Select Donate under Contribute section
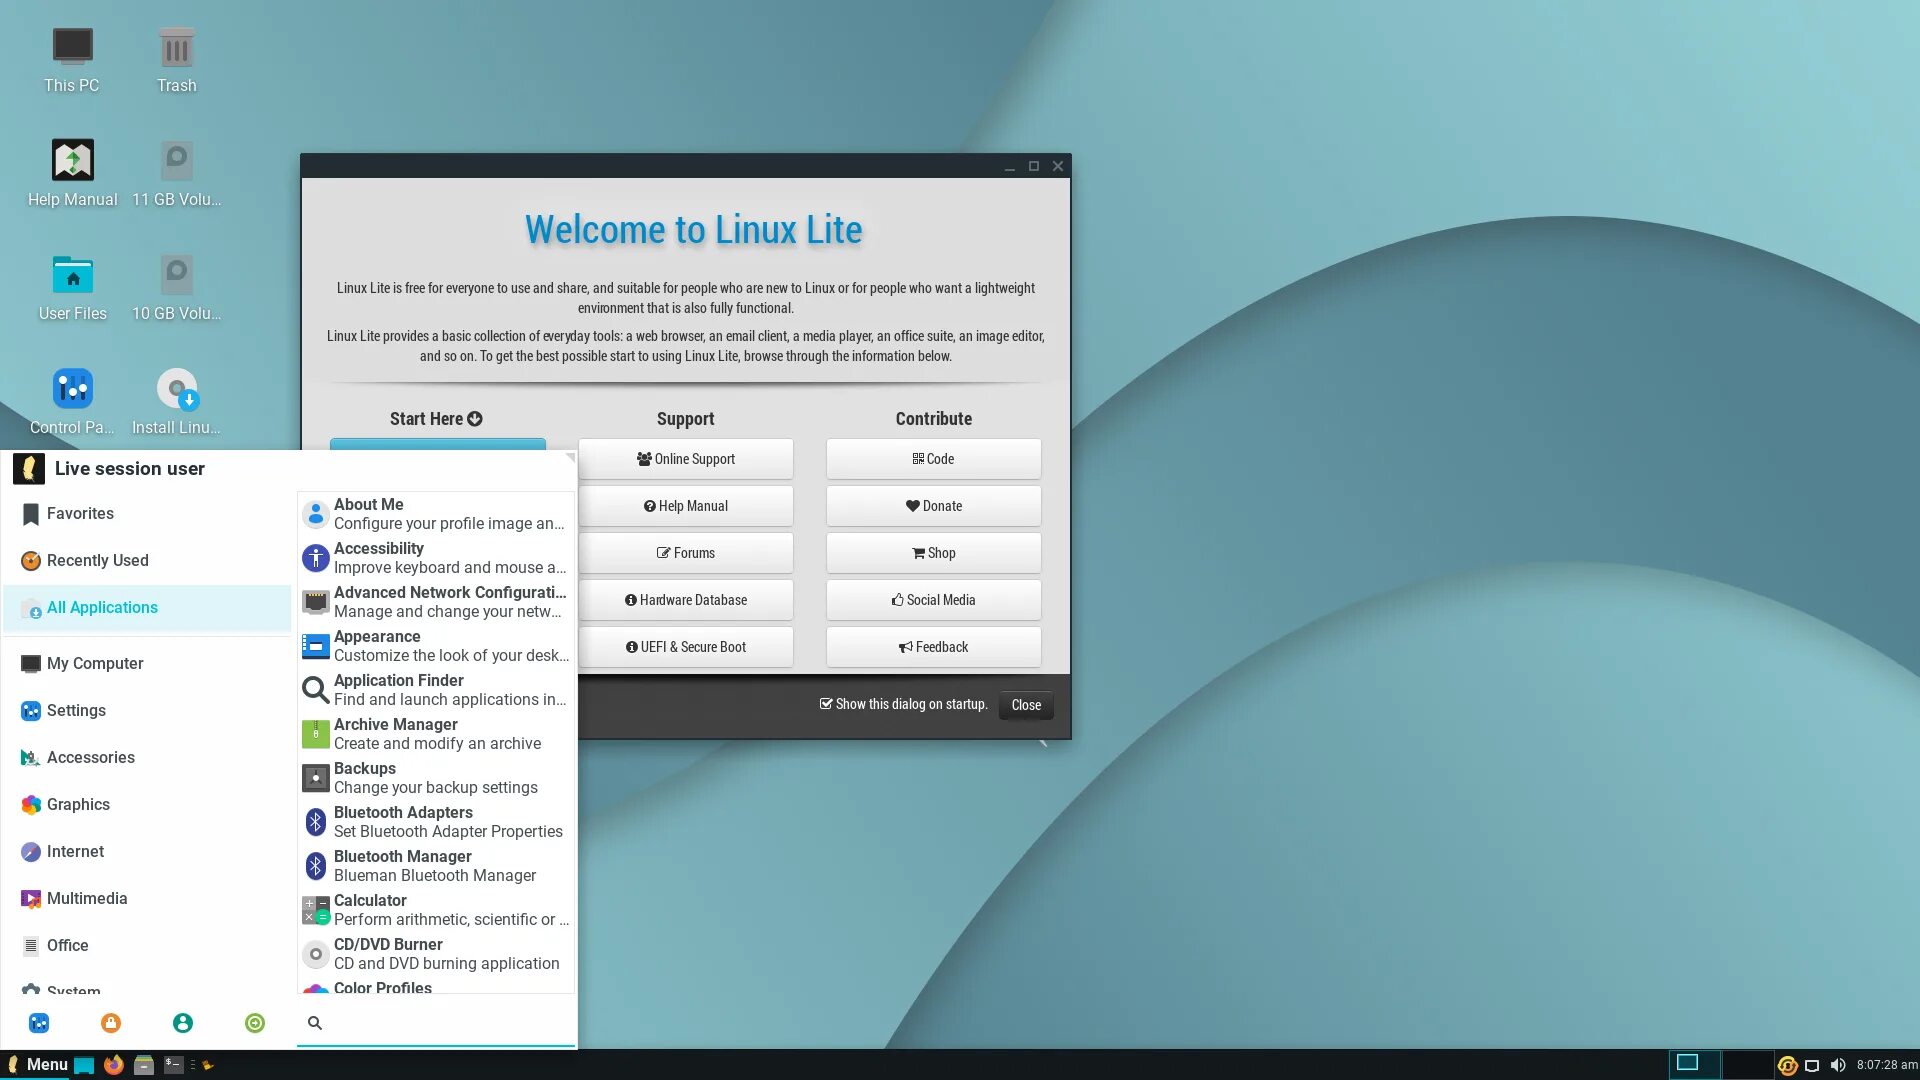Screen dimensions: 1920x1080 point(934,505)
